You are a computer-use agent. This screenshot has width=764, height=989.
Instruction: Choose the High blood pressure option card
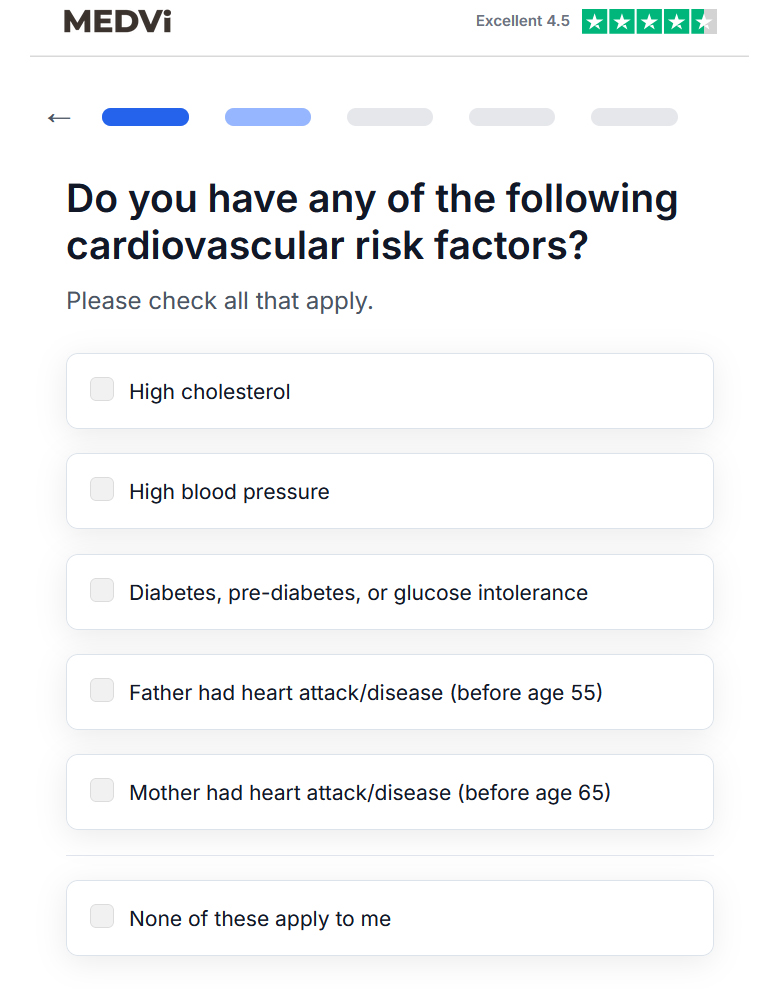click(390, 491)
